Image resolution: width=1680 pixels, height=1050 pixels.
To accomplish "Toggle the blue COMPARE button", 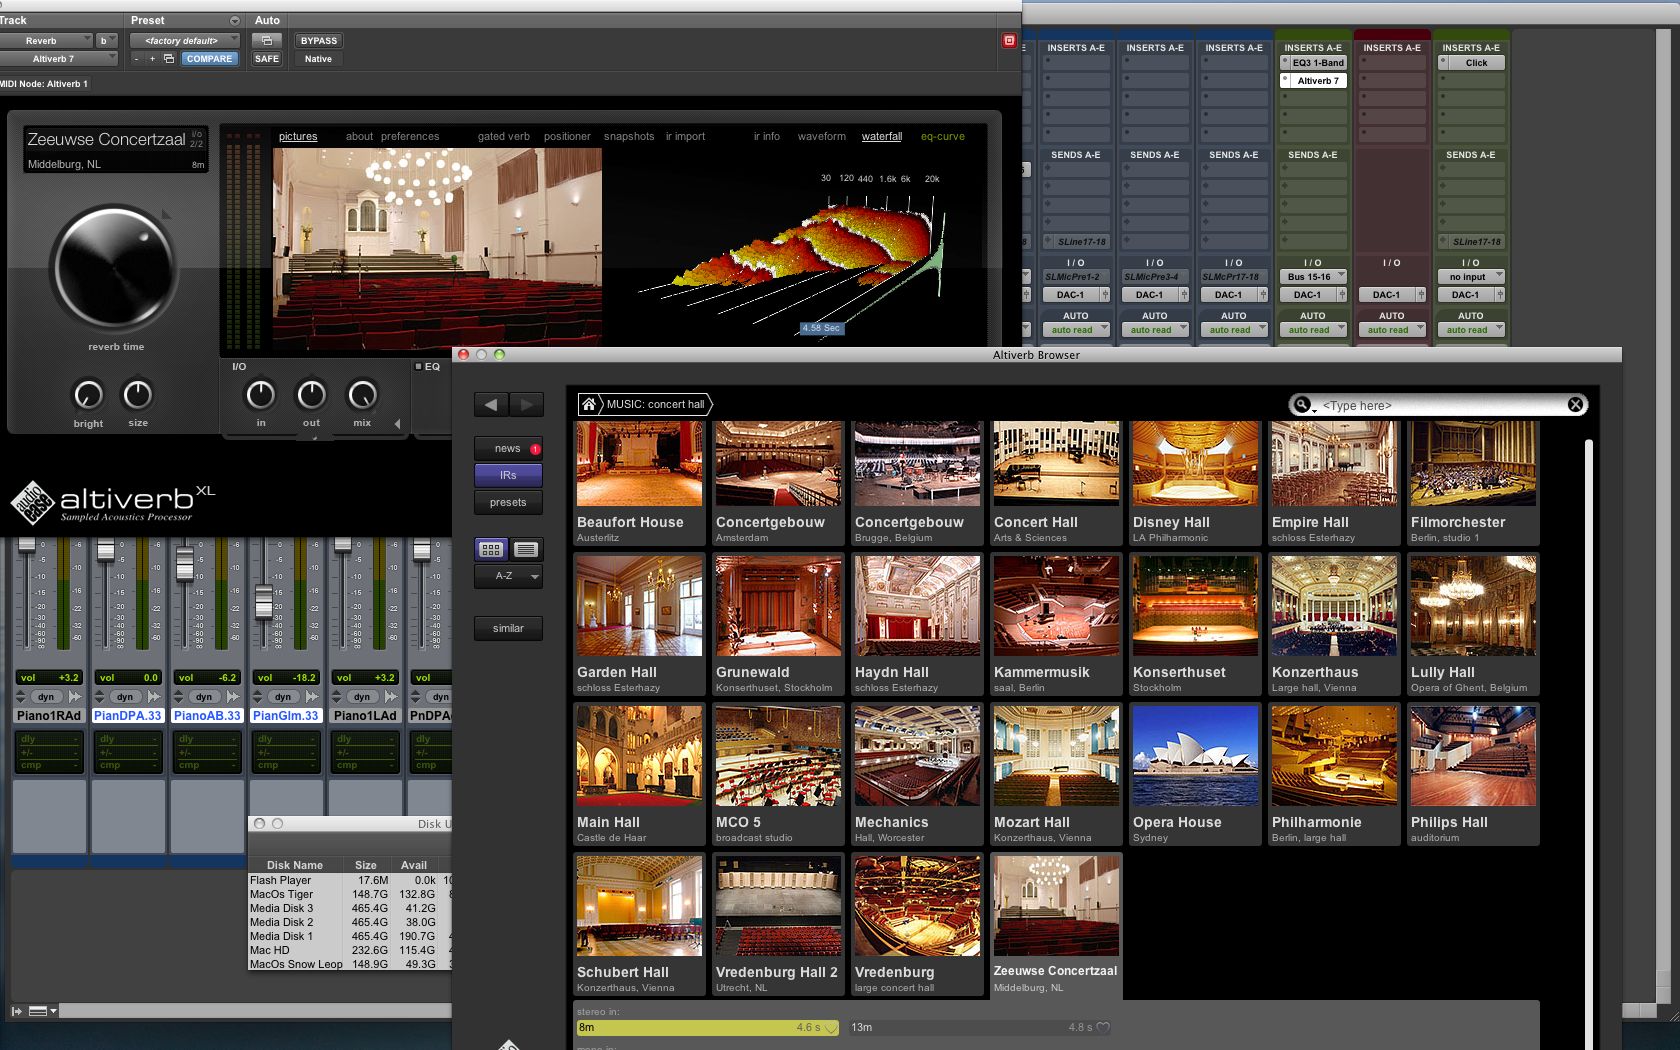I will click(209, 59).
